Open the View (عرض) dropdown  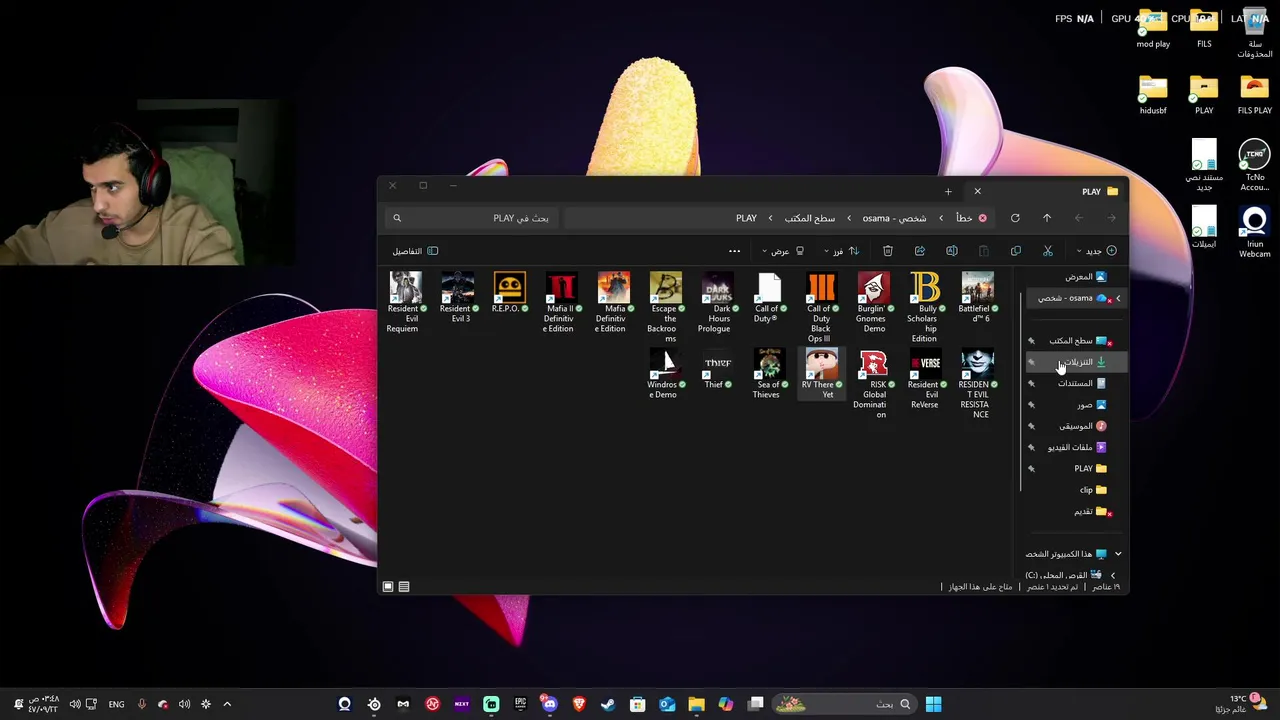783,251
